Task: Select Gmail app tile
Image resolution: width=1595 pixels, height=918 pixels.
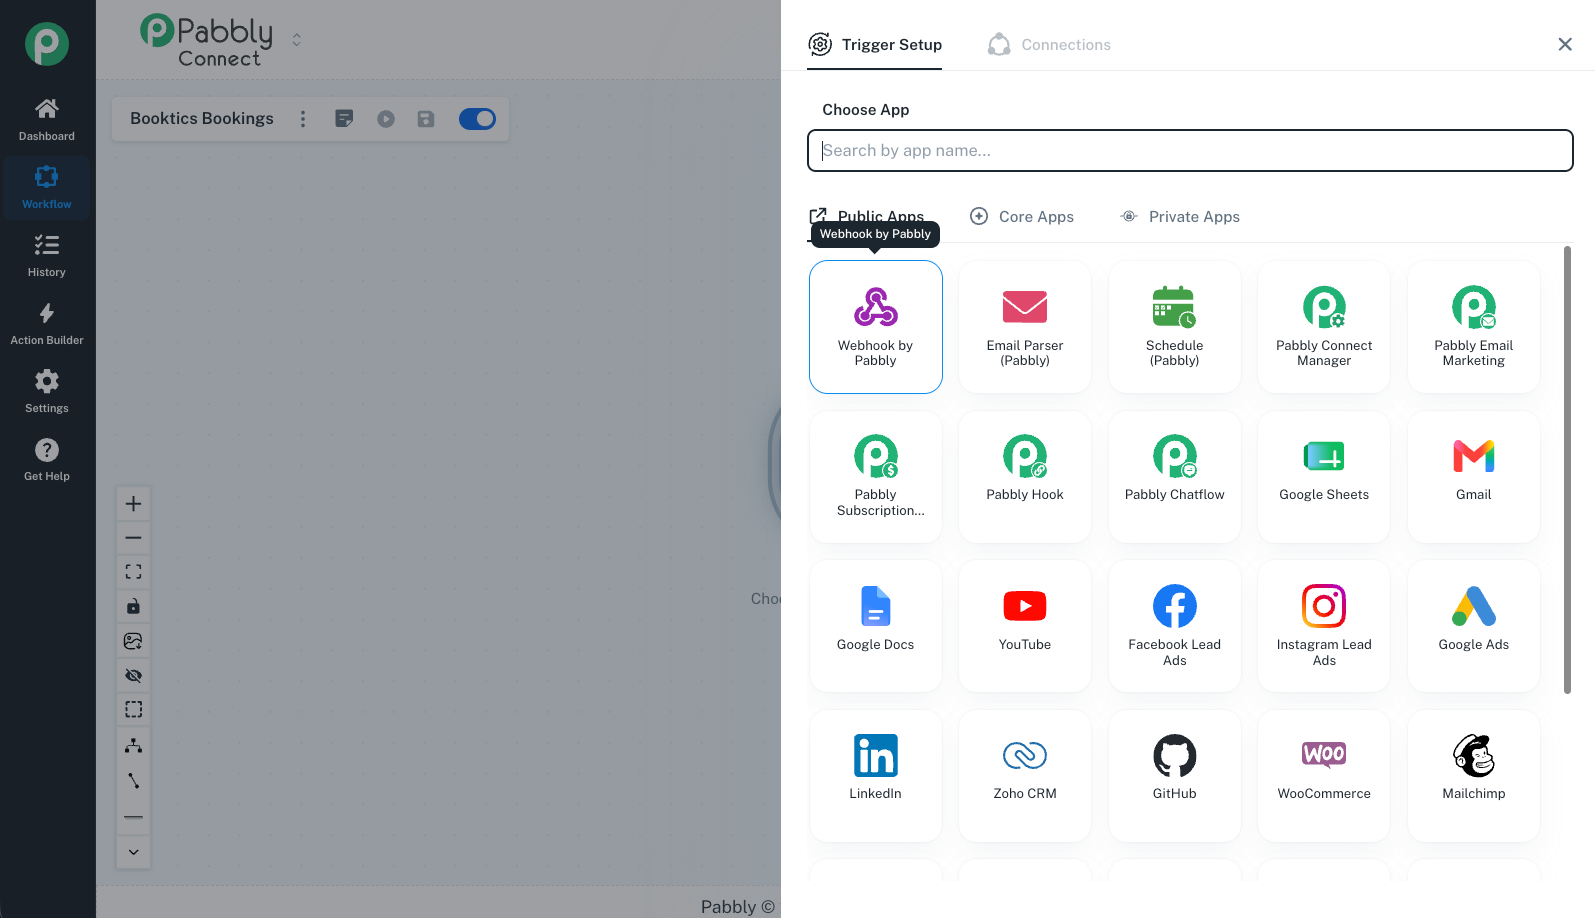Action: (1473, 477)
